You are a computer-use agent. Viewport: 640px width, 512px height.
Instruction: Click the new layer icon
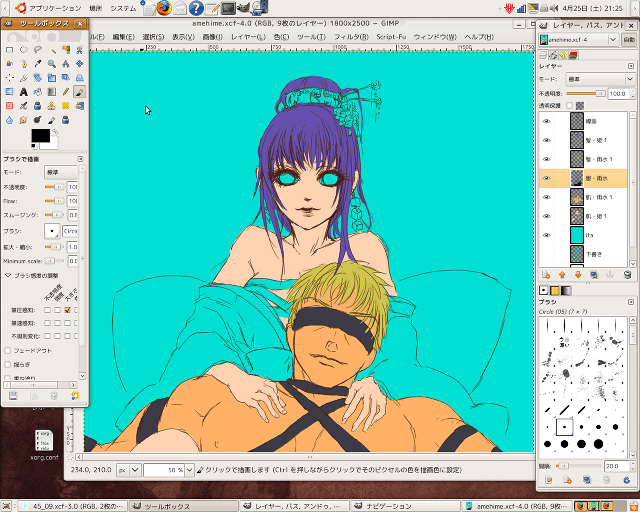tap(546, 275)
